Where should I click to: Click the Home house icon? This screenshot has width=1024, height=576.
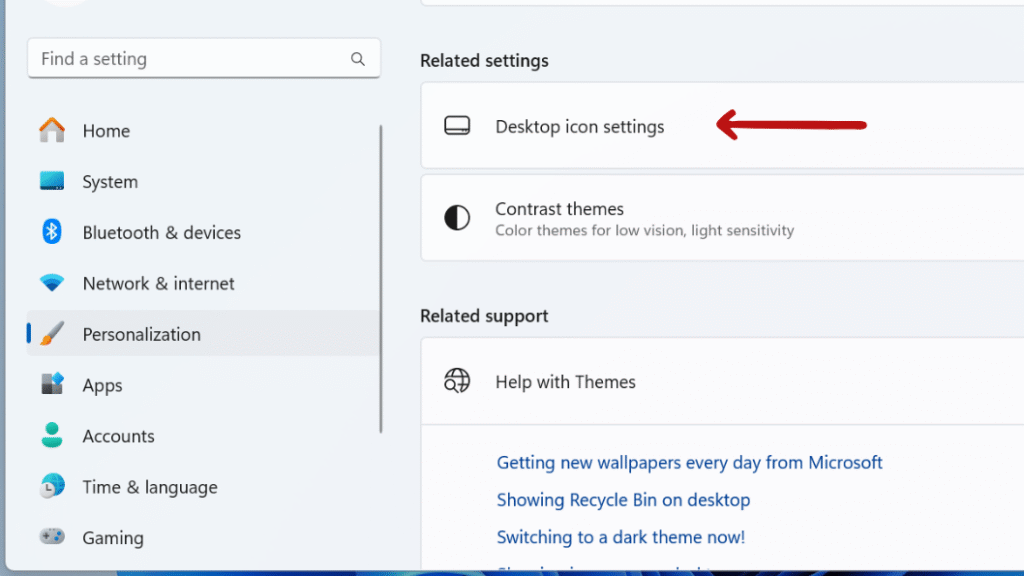pyautogui.click(x=52, y=130)
